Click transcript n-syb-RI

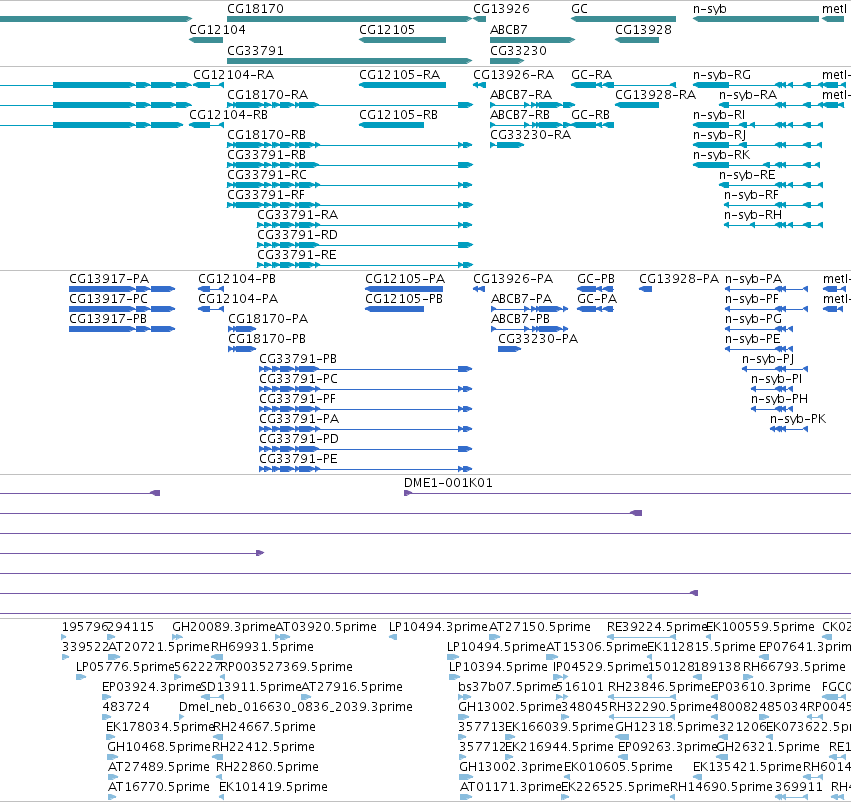point(758,125)
